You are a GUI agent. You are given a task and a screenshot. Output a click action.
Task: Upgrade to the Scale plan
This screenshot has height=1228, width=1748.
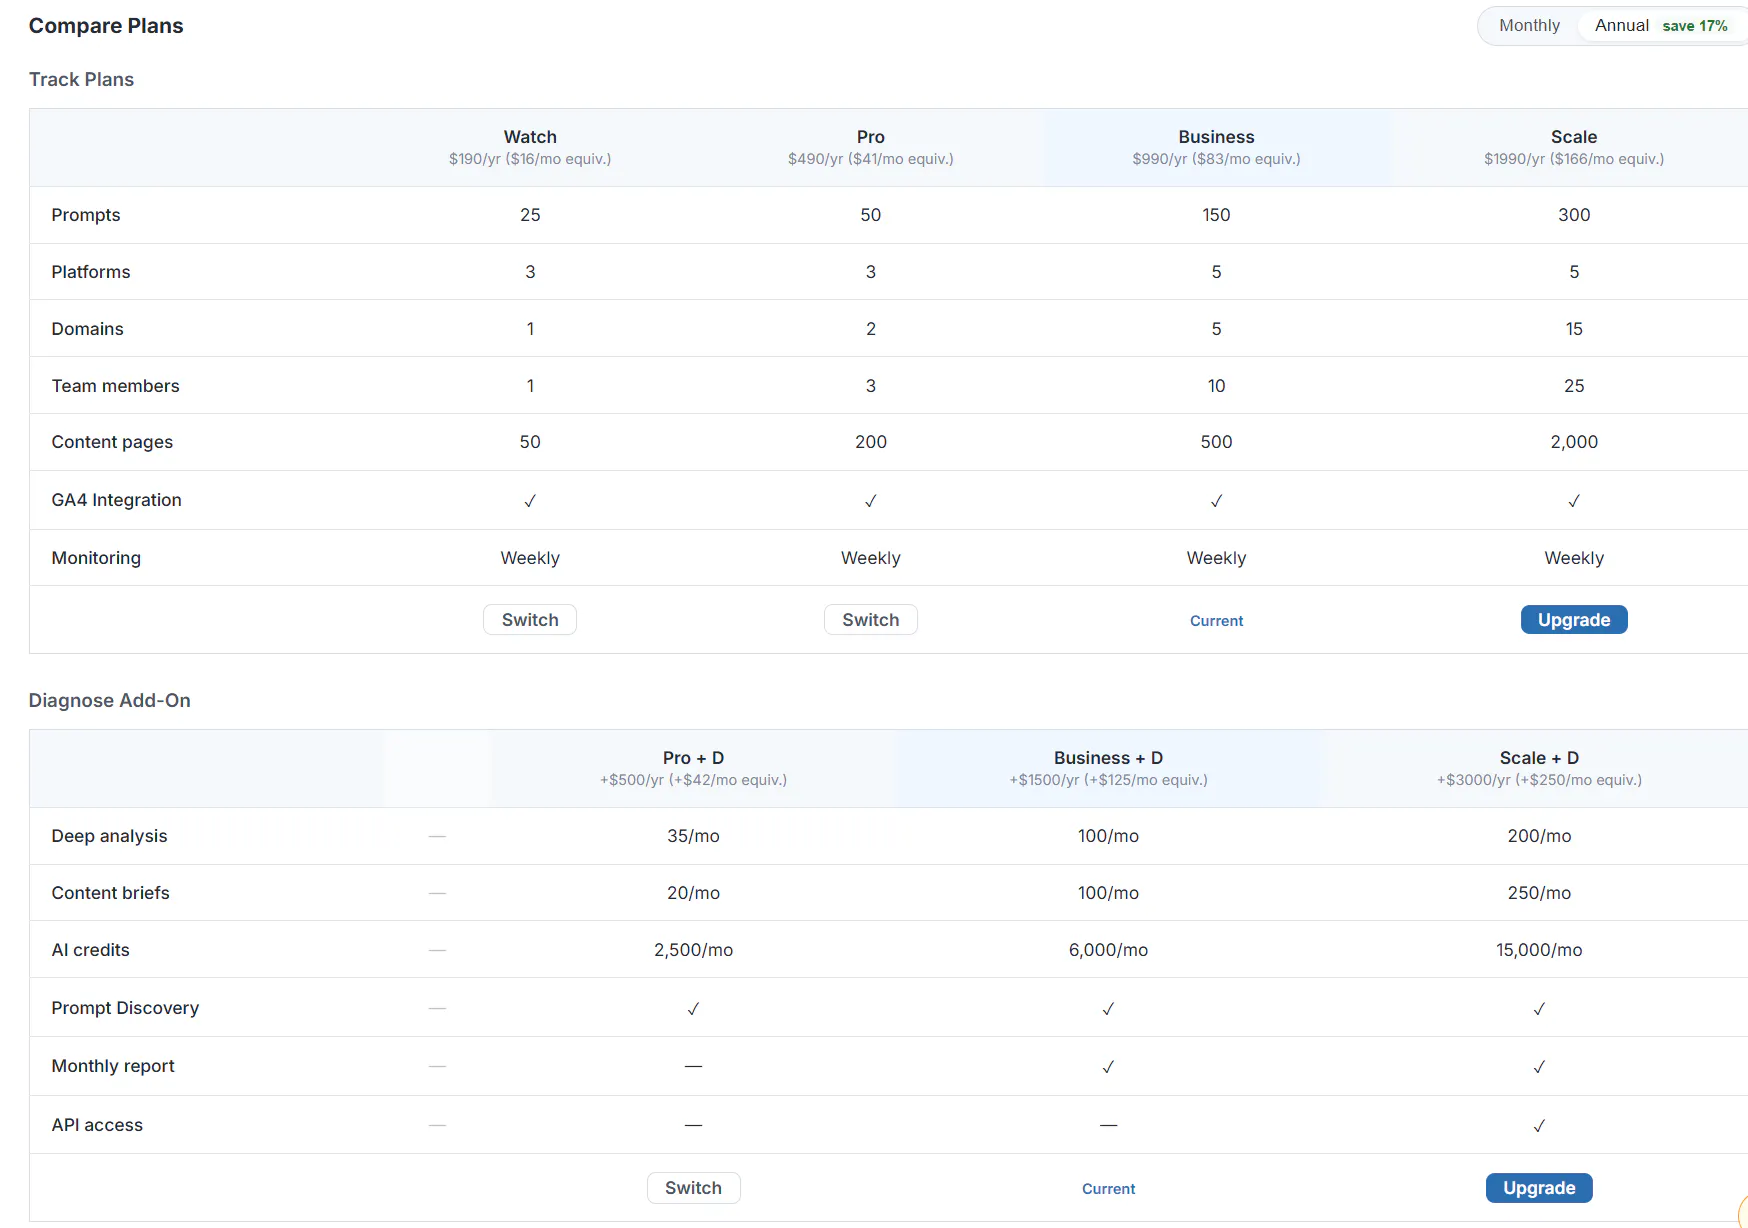pos(1574,620)
